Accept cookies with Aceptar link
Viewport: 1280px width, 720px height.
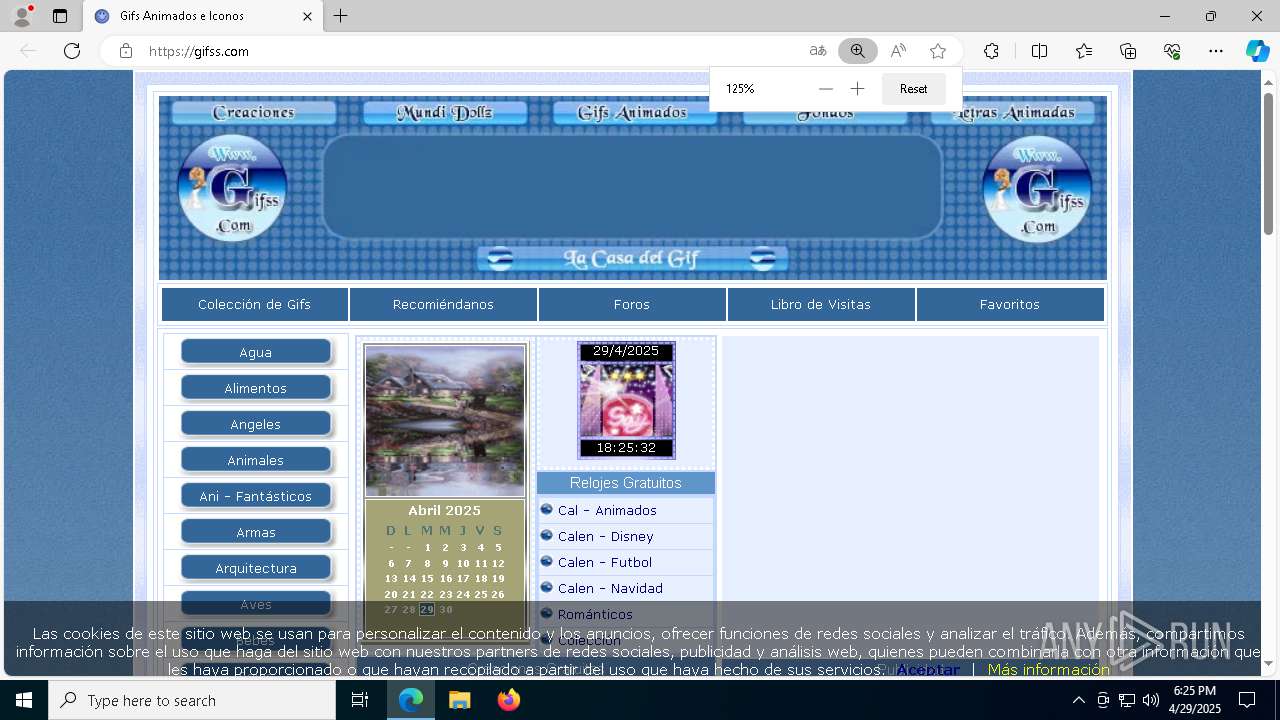click(x=928, y=670)
